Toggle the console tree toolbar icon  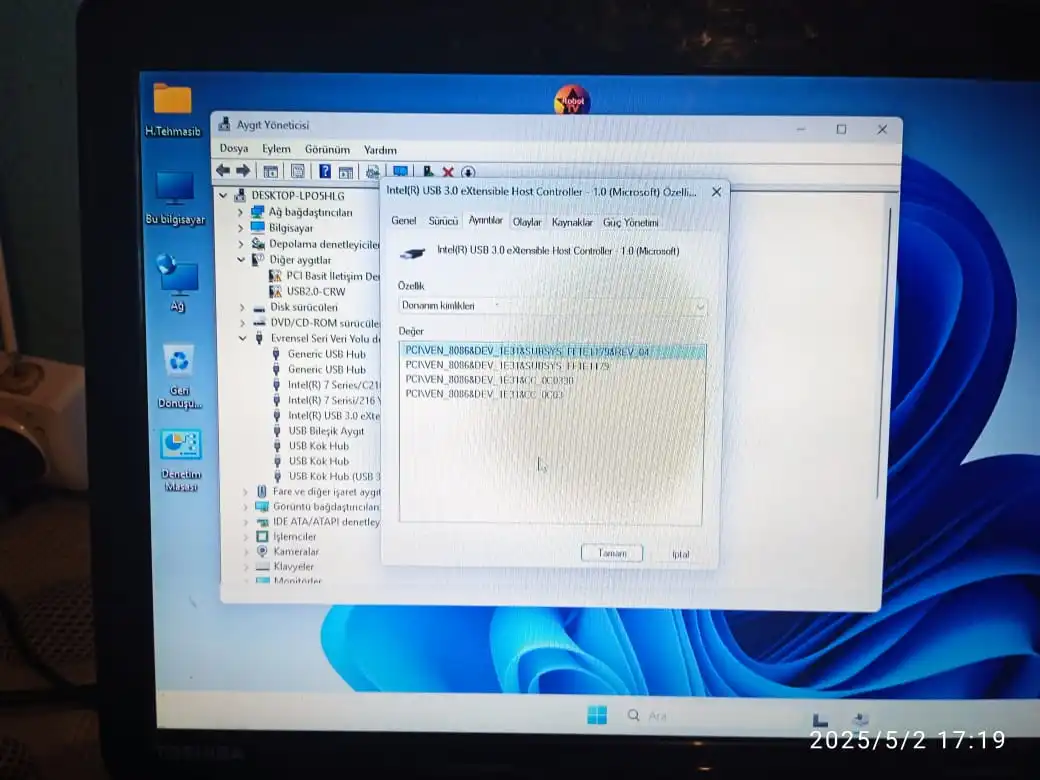tap(271, 172)
